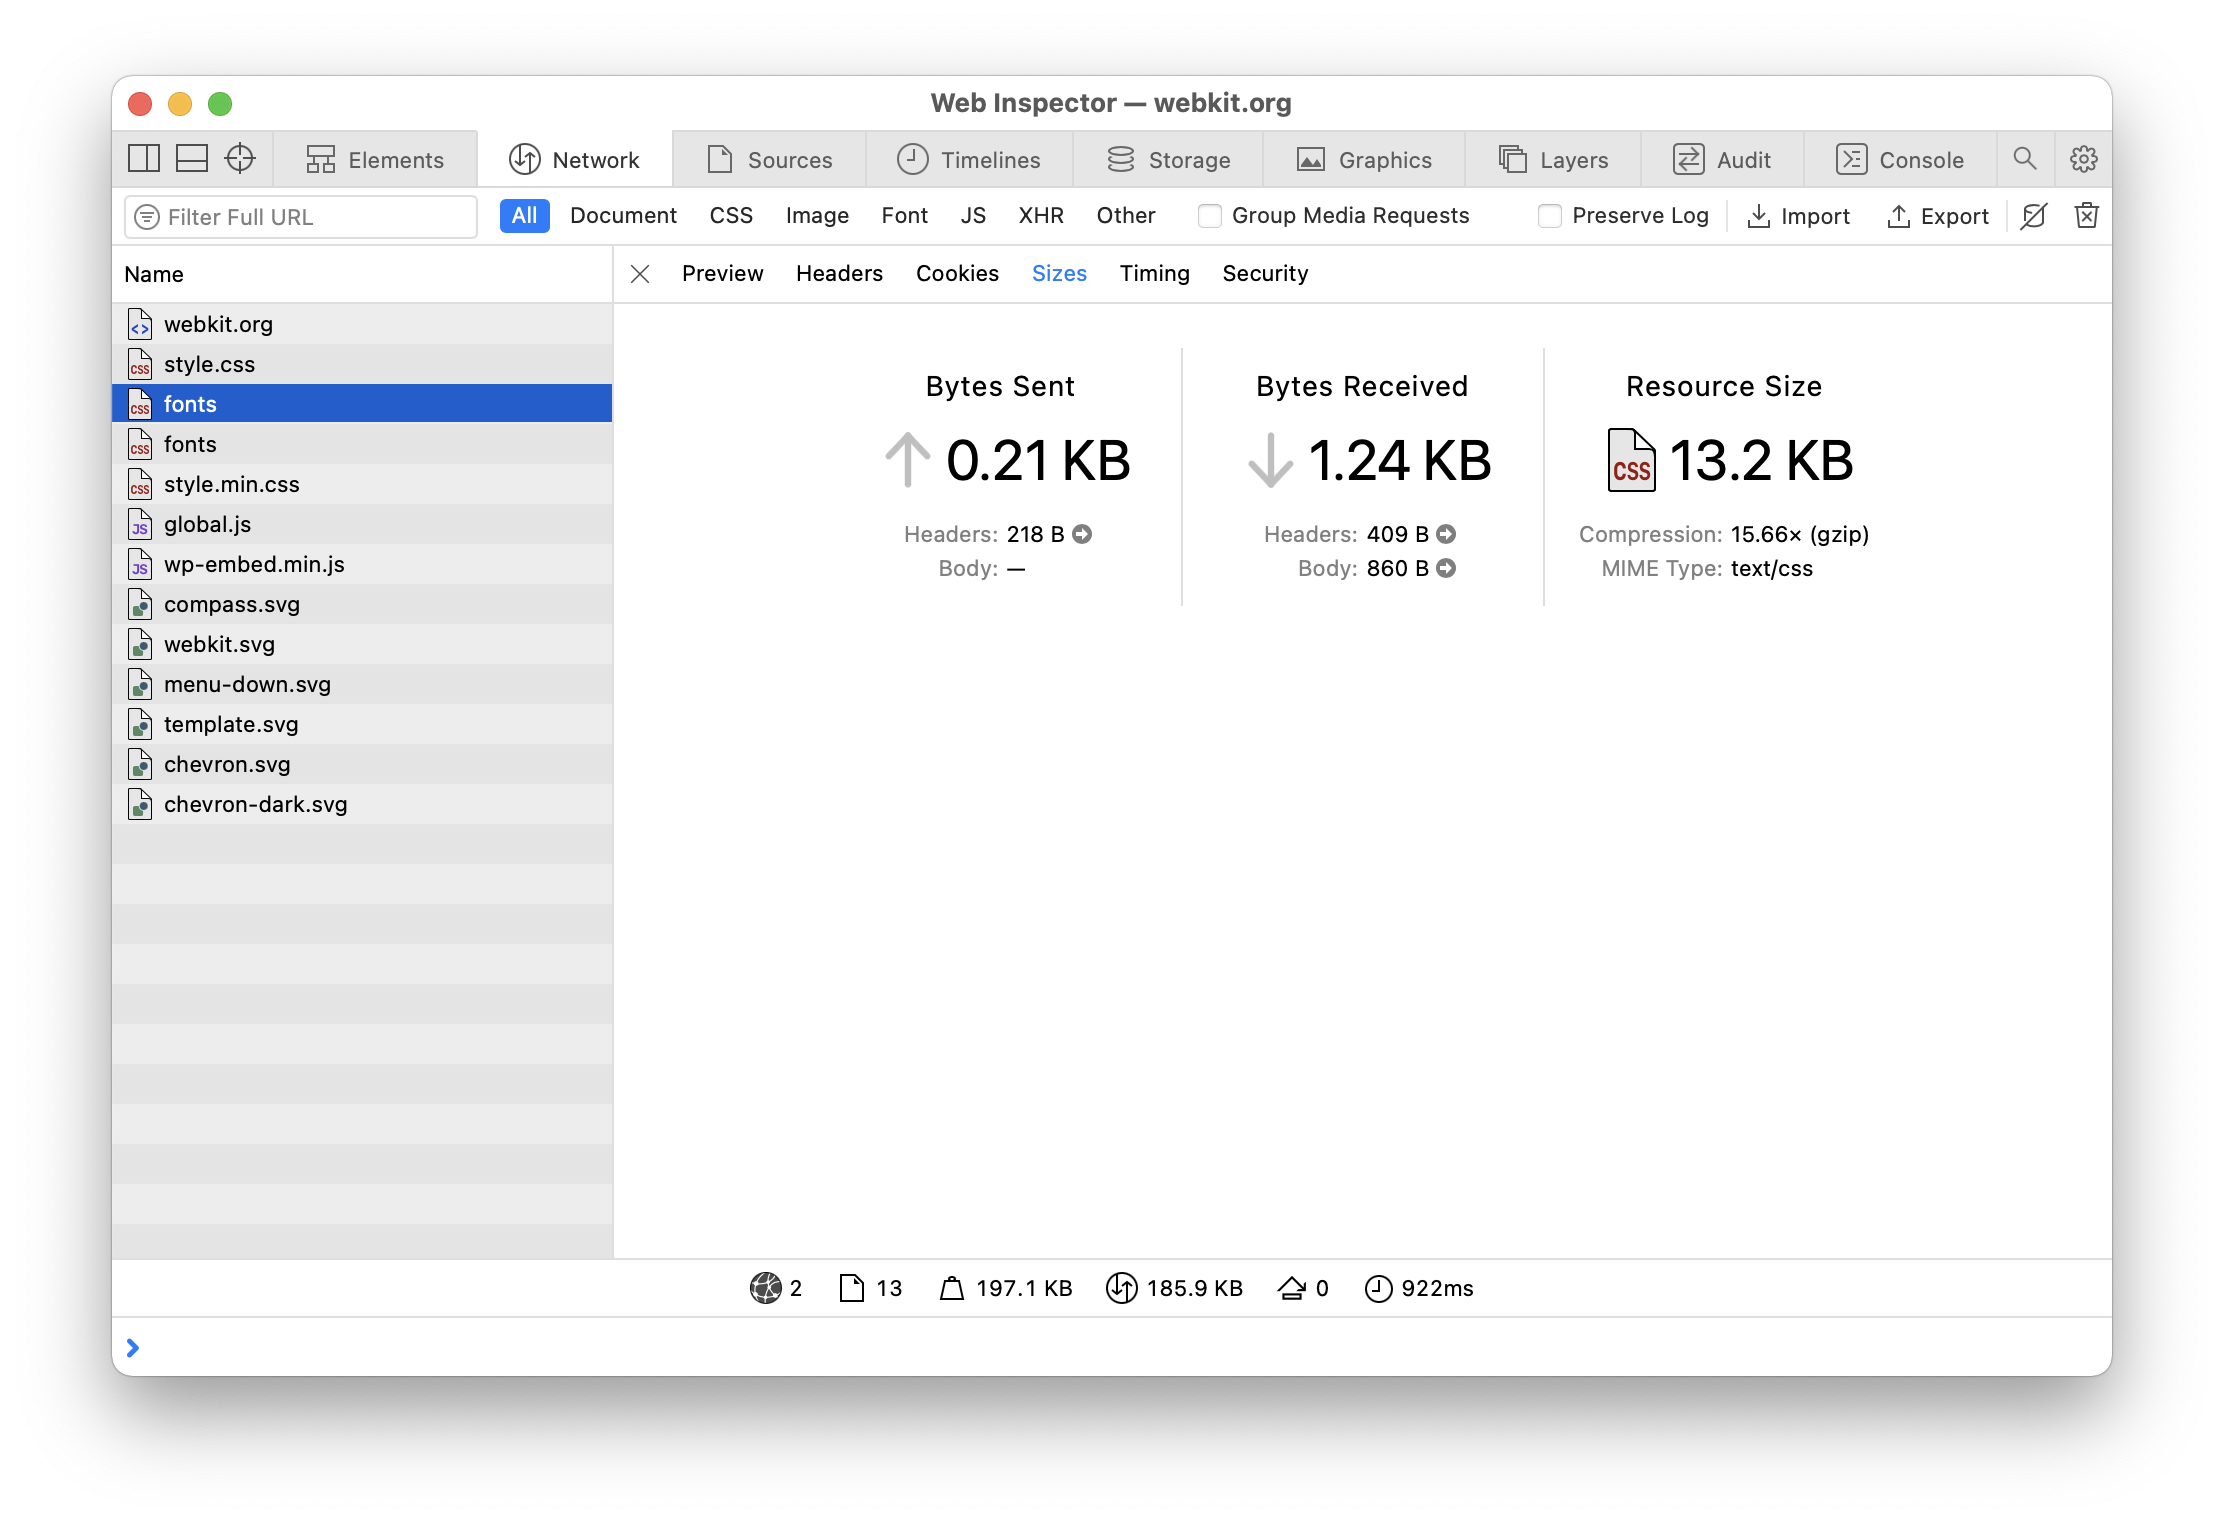Go to sent Headers 218 B arrow
This screenshot has height=1524, width=2224.
click(1082, 535)
